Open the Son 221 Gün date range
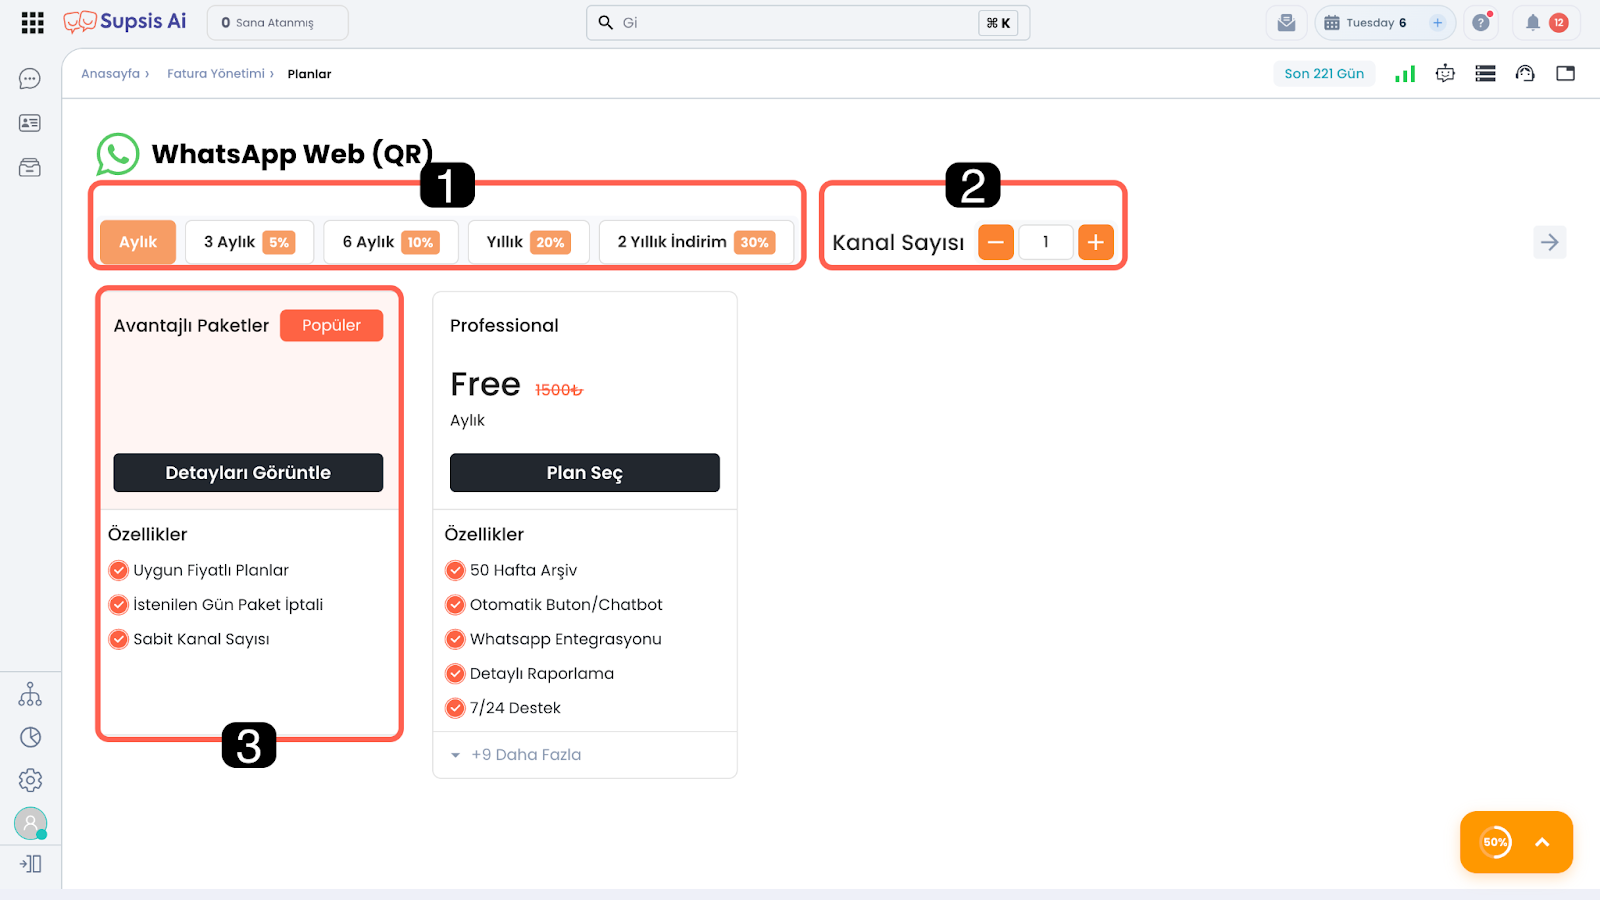 click(x=1324, y=74)
